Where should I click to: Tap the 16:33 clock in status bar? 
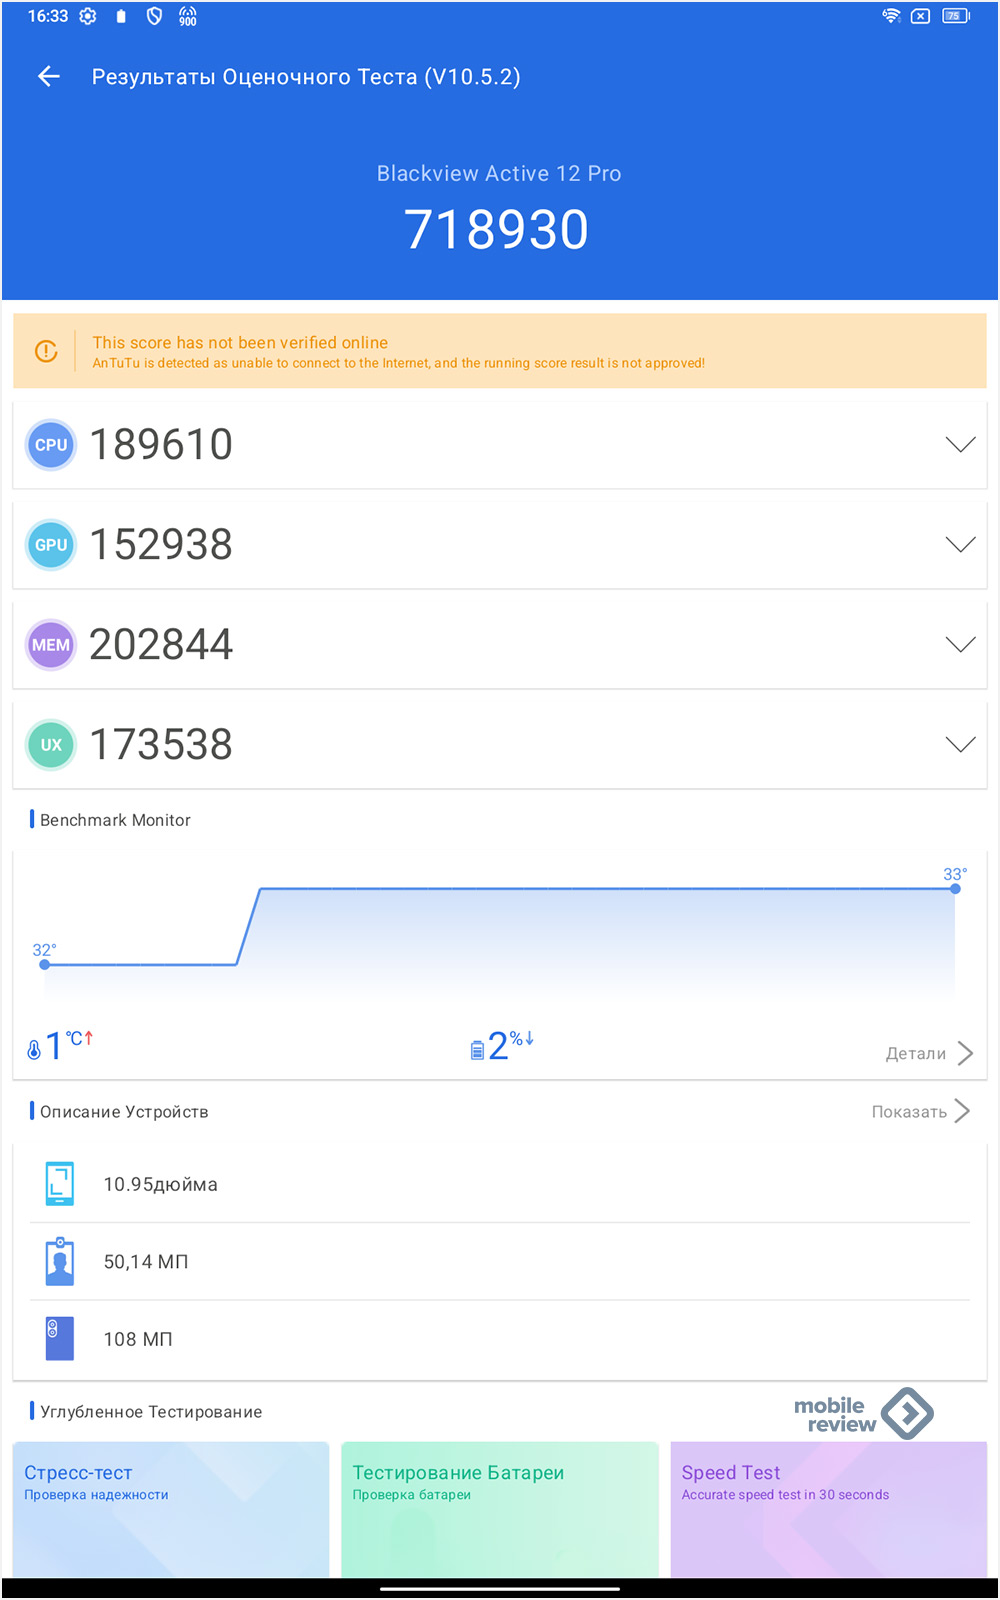tap(48, 16)
